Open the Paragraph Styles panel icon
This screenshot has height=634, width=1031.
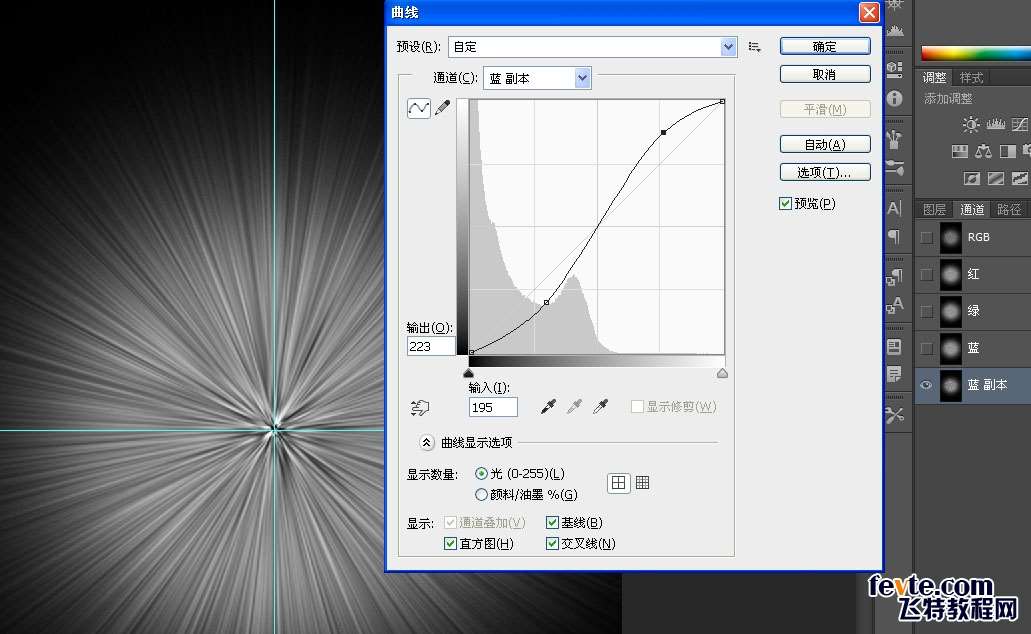pyautogui.click(x=895, y=278)
